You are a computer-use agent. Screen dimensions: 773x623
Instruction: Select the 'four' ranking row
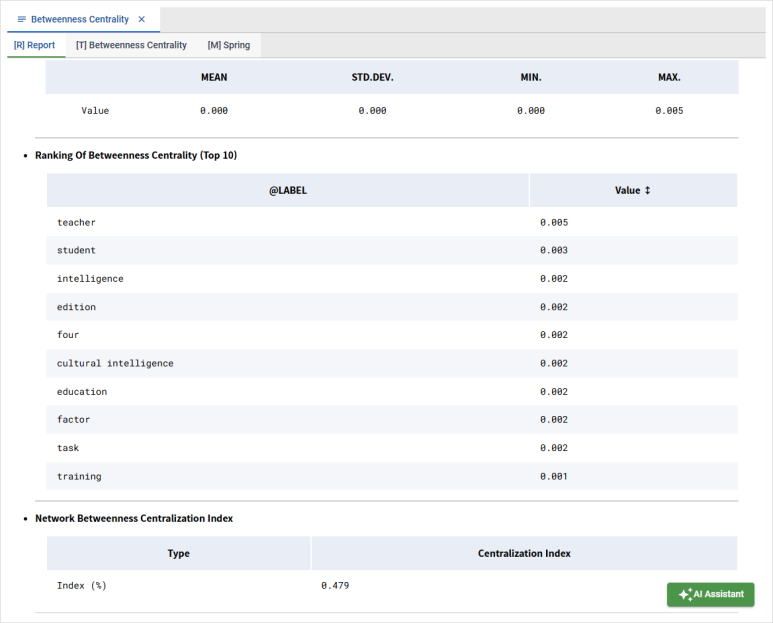[x=392, y=335]
